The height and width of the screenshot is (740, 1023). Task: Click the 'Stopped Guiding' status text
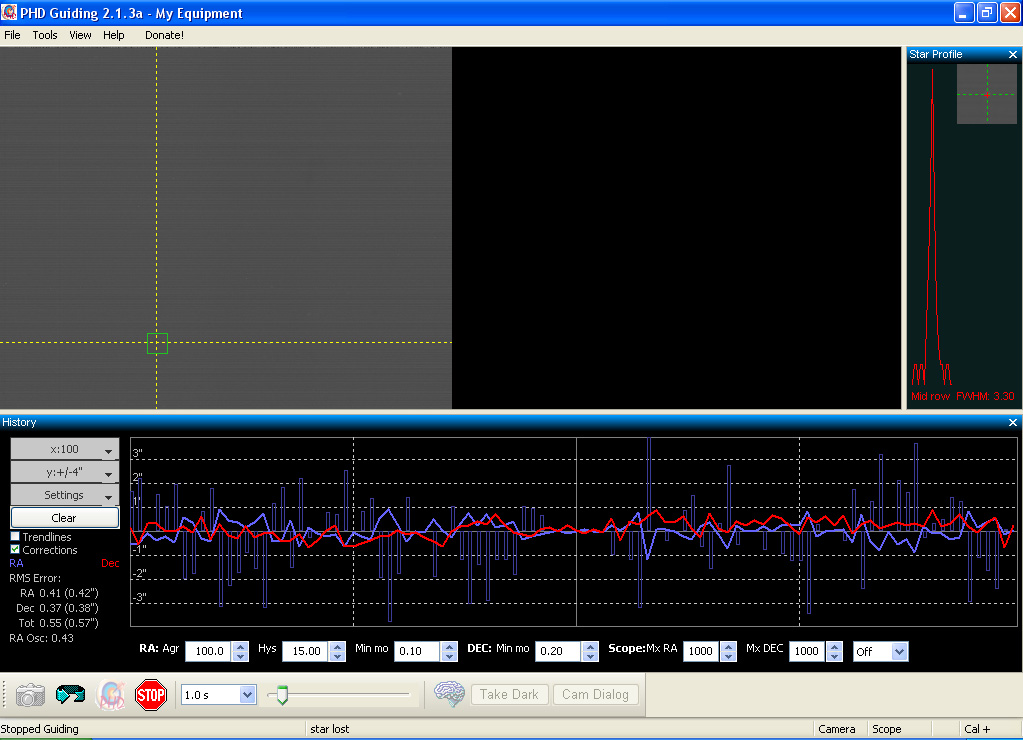click(x=40, y=729)
